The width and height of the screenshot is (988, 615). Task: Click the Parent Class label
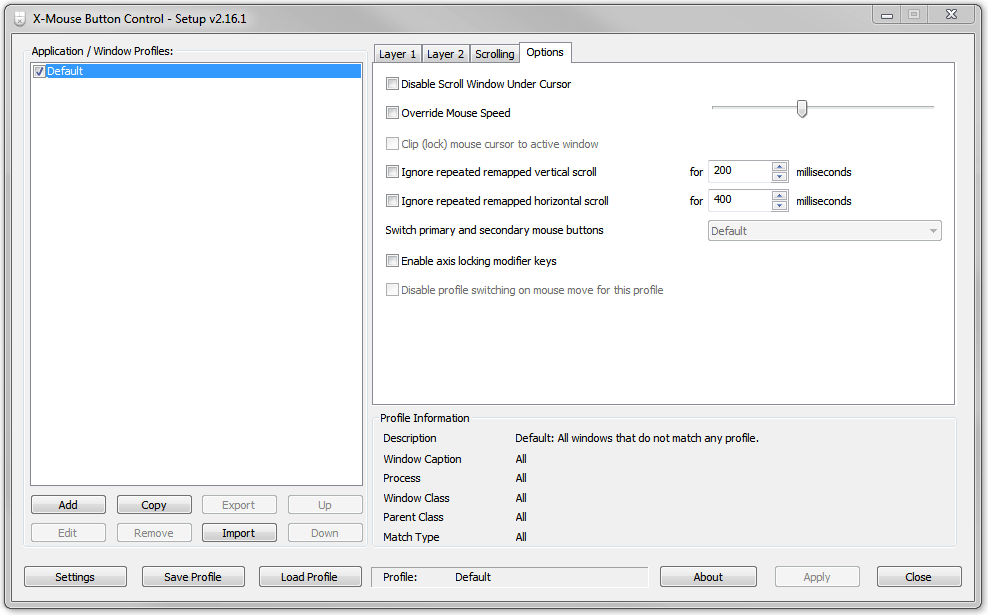tap(413, 517)
